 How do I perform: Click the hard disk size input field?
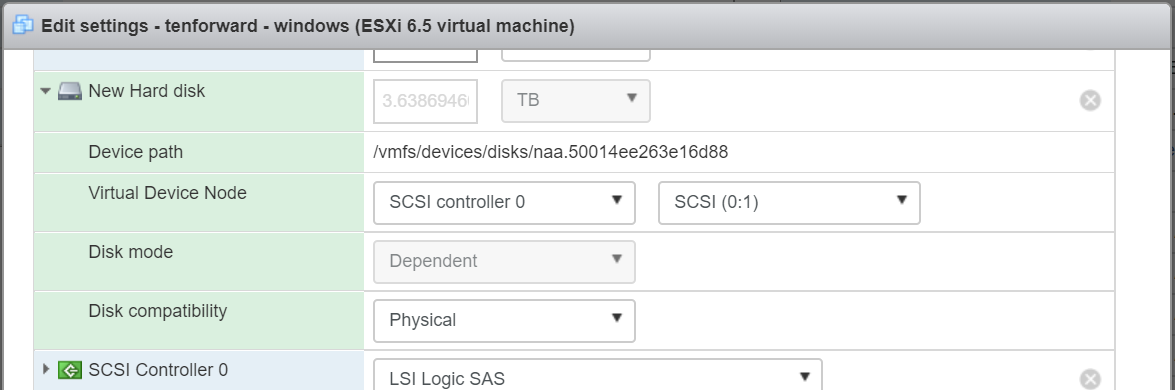click(426, 100)
